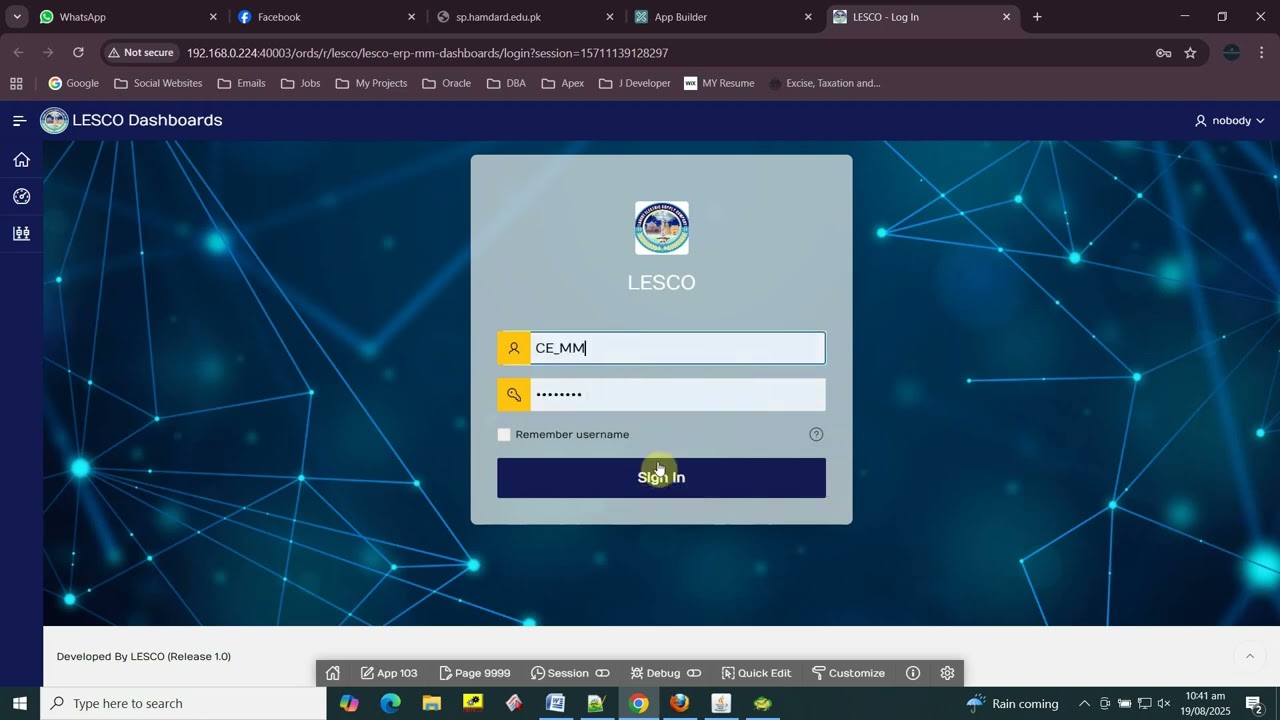Switch to the App Builder tab
Viewport: 1280px width, 720px height.
tap(722, 17)
